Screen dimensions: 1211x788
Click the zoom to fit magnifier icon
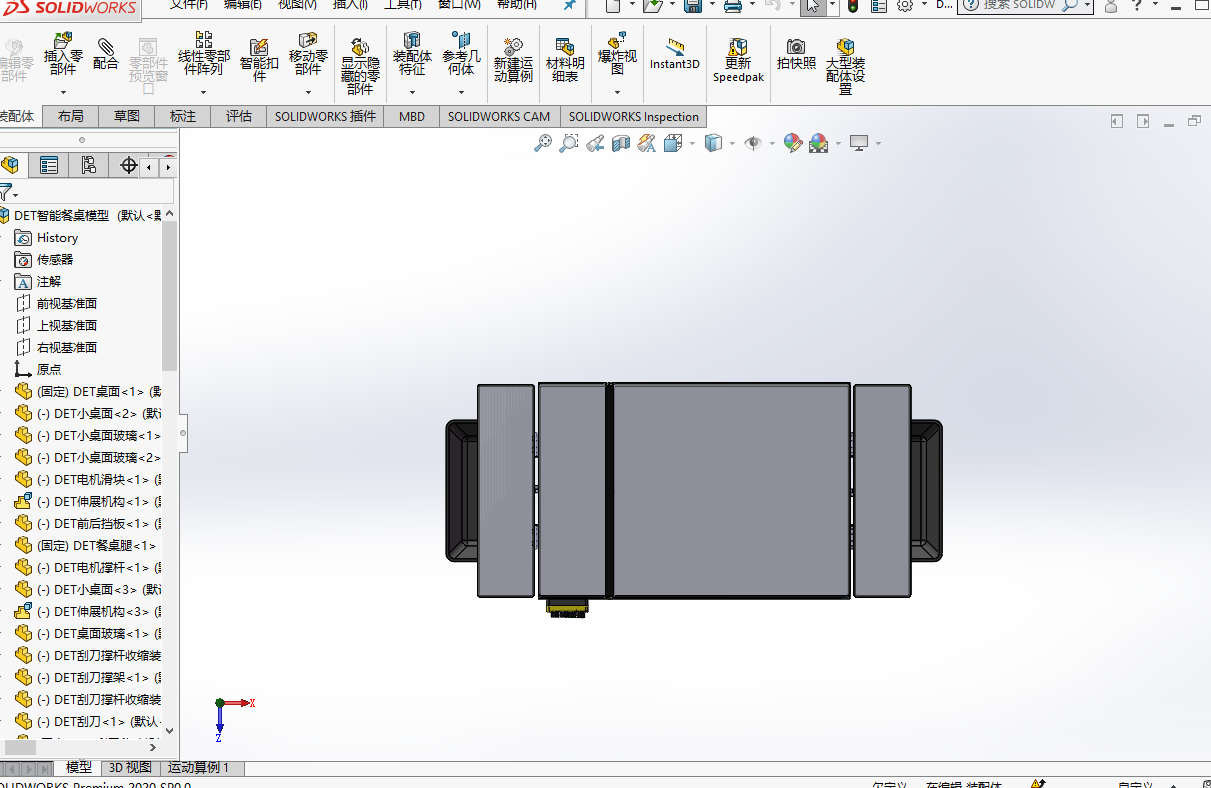point(543,143)
